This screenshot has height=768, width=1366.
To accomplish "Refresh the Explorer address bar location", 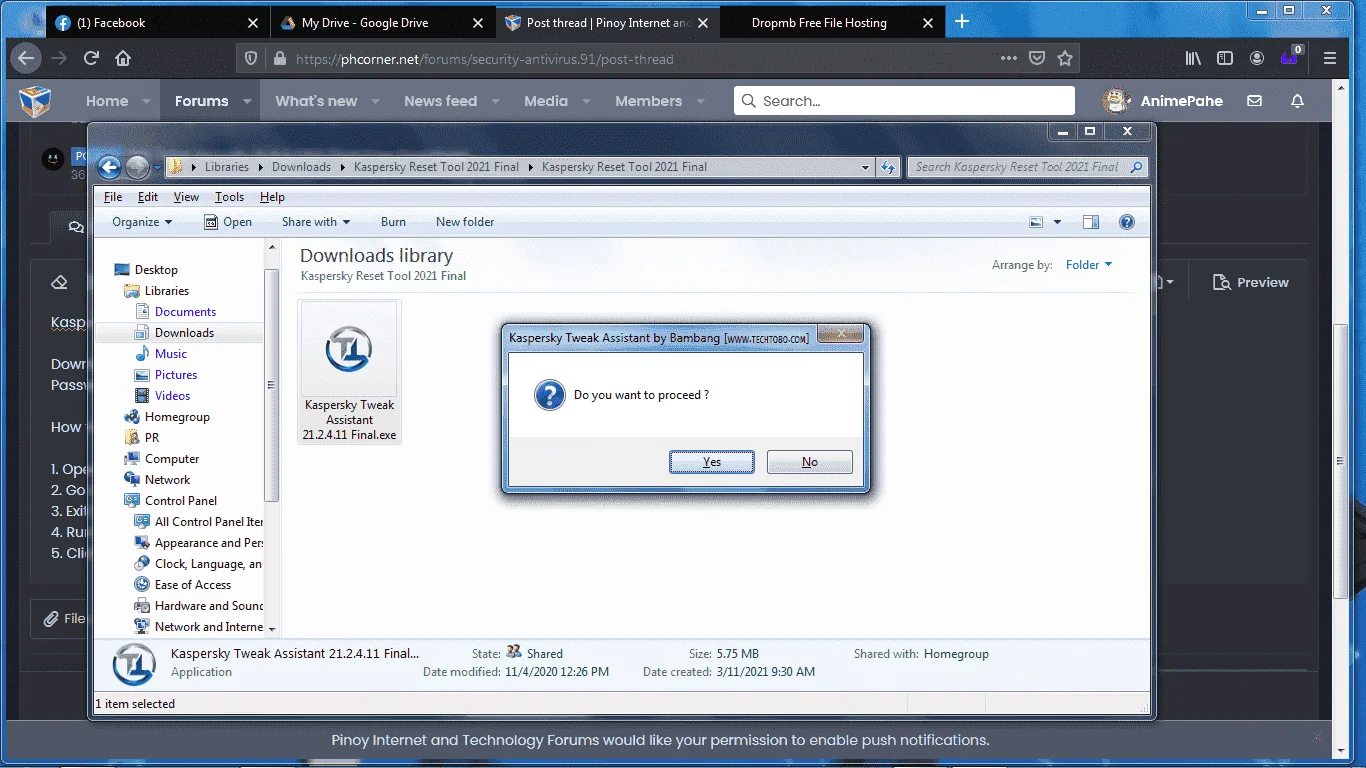I will pyautogui.click(x=888, y=167).
